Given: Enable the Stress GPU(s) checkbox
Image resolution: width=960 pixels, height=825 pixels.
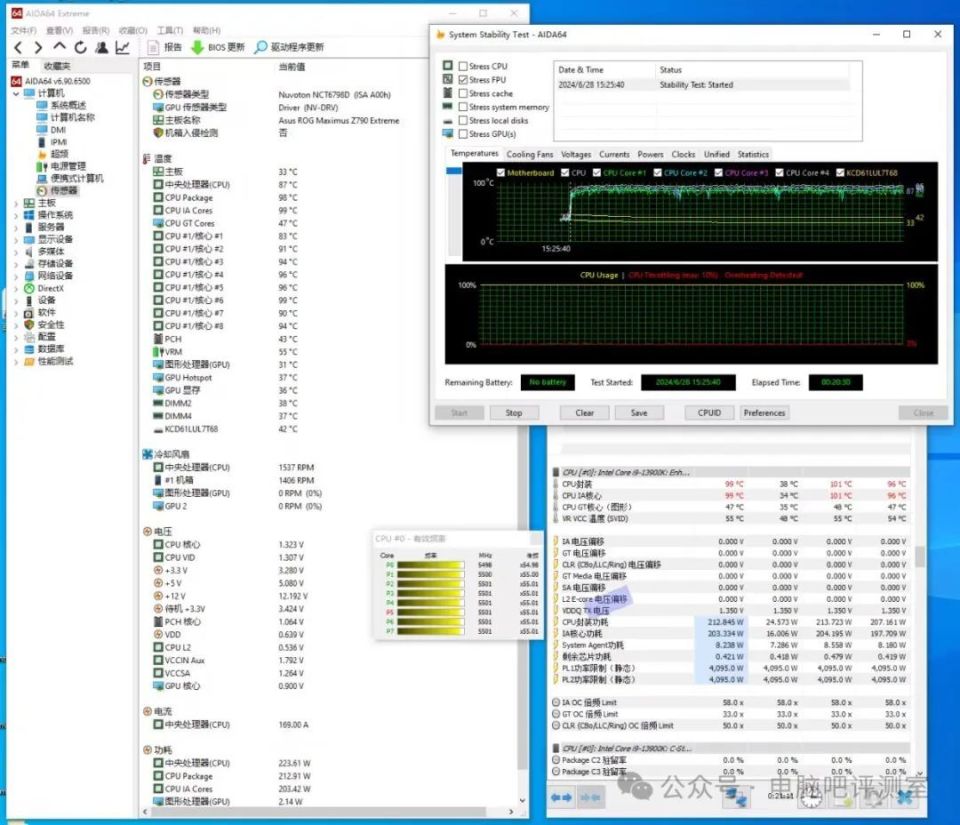Looking at the screenshot, I should point(463,134).
